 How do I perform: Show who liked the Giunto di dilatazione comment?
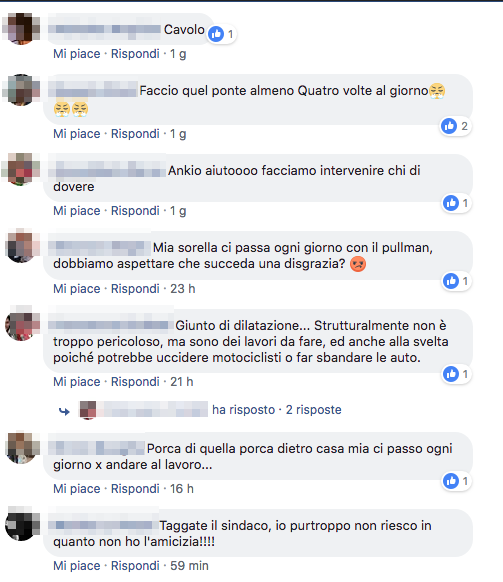point(457,374)
